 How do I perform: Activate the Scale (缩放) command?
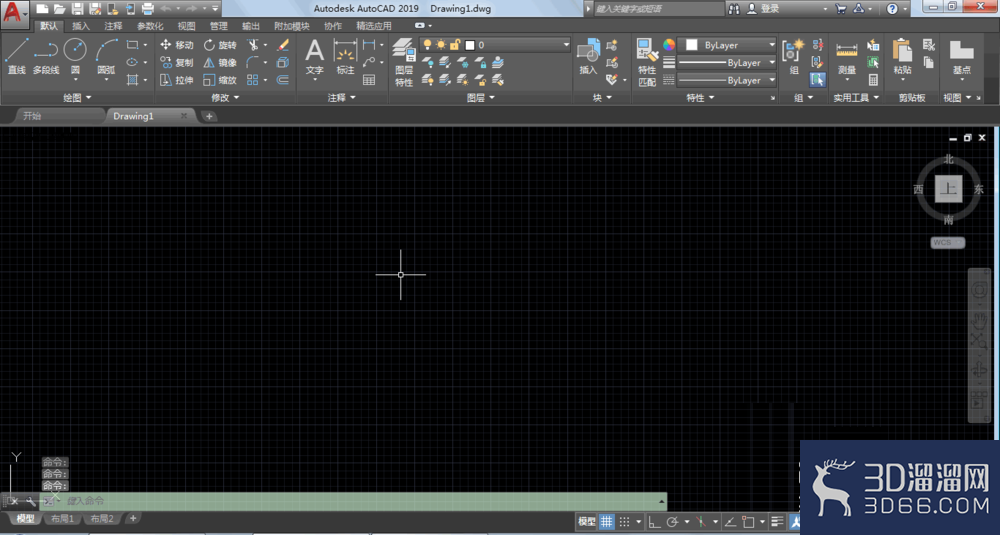coord(220,80)
